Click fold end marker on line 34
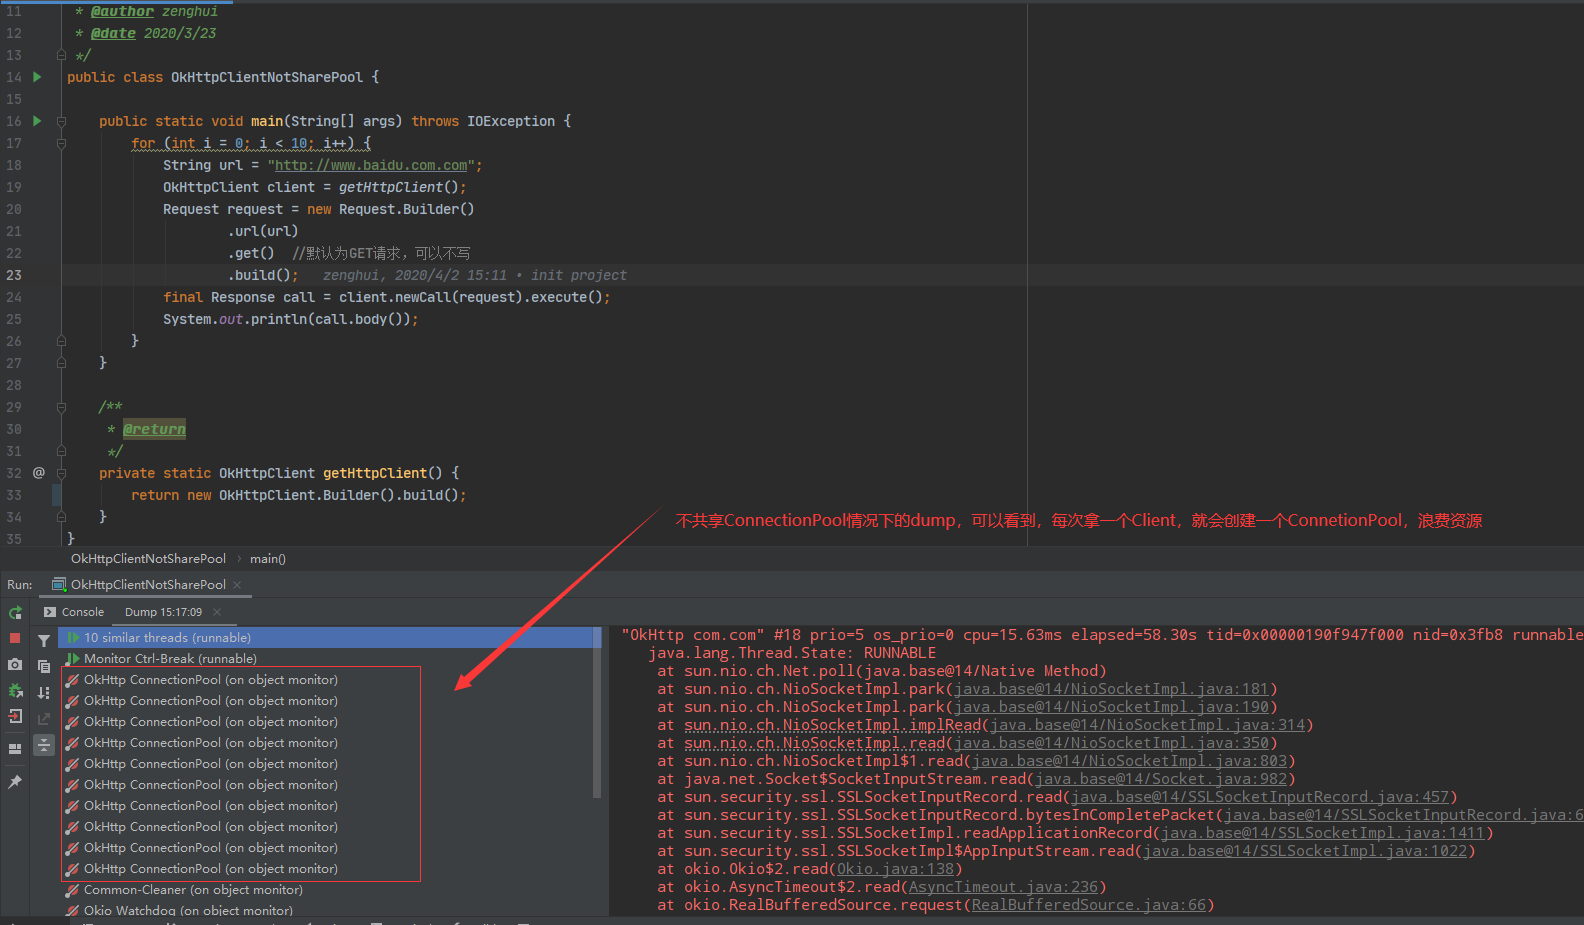The height and width of the screenshot is (925, 1584). pos(61,517)
